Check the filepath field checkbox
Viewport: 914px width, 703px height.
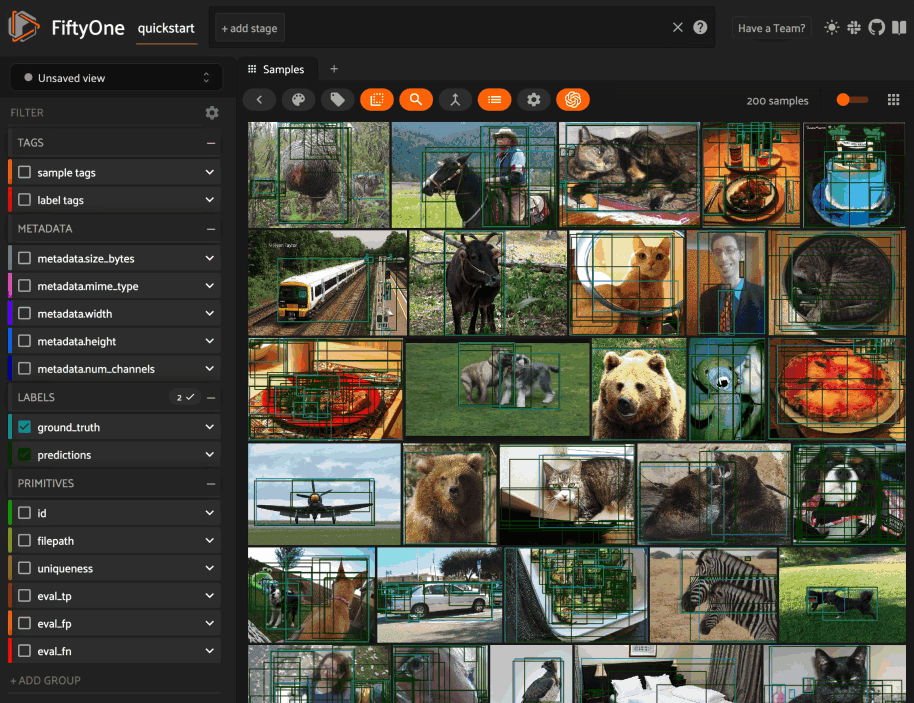(x=24, y=541)
